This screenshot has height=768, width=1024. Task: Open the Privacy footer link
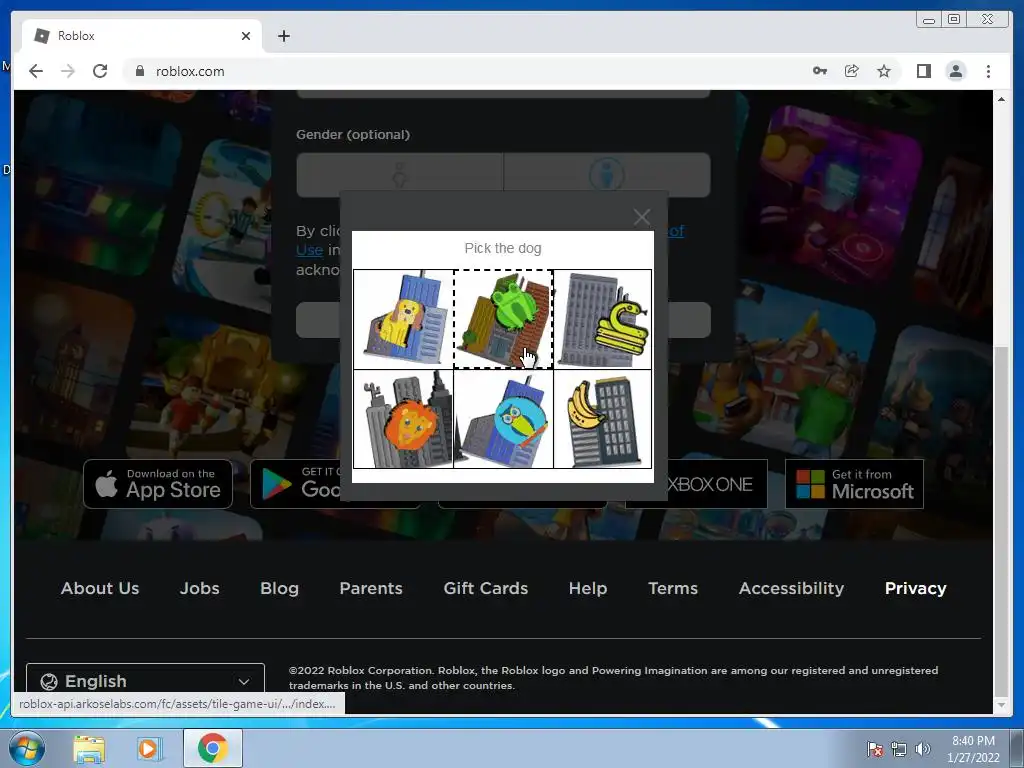pyautogui.click(x=916, y=588)
